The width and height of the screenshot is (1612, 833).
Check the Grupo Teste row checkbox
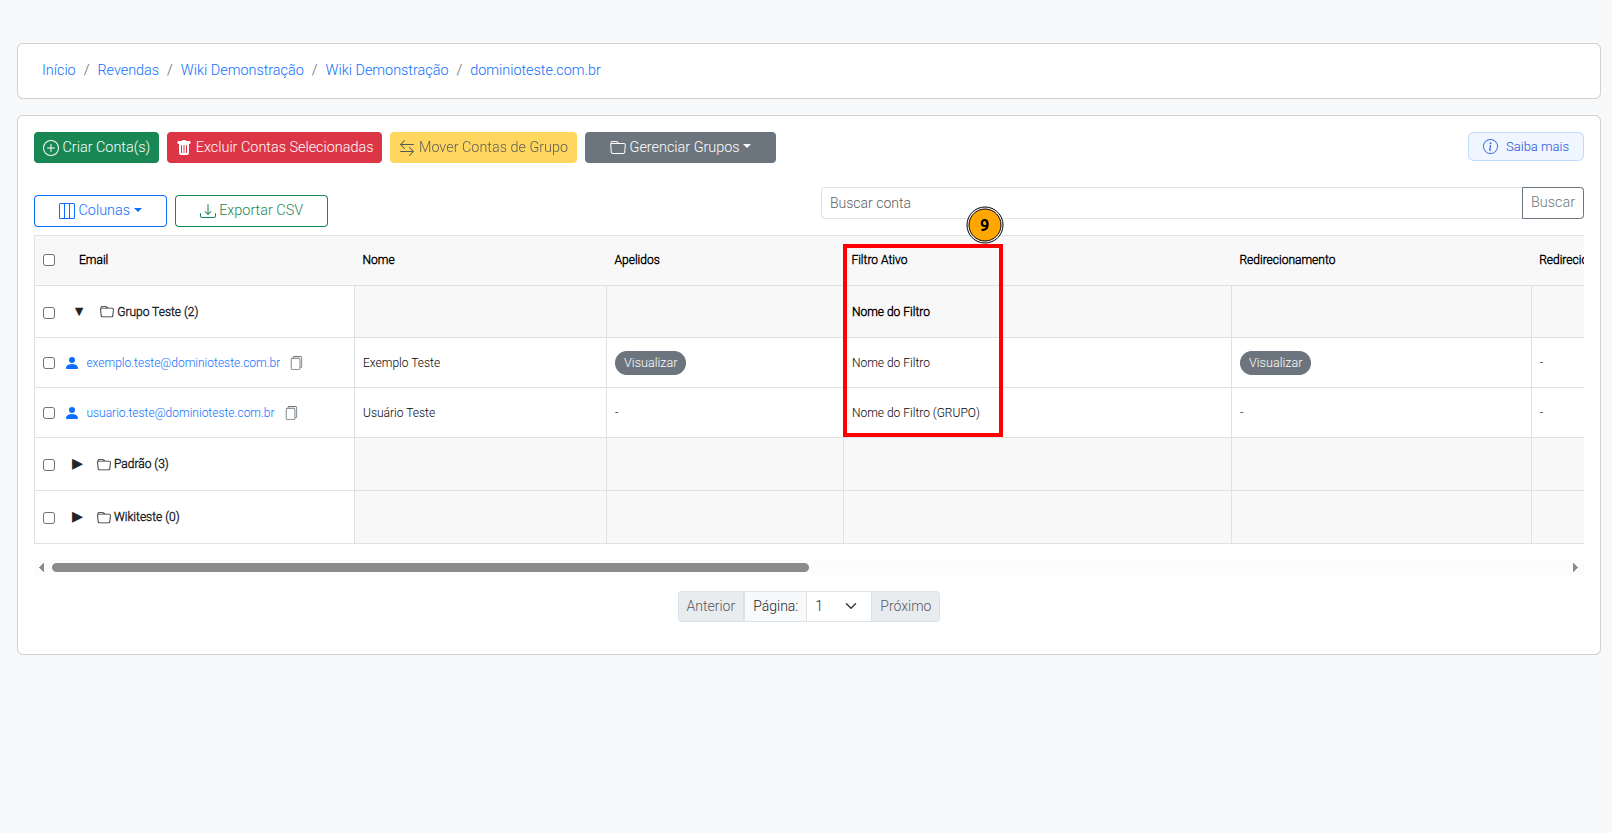pos(49,313)
